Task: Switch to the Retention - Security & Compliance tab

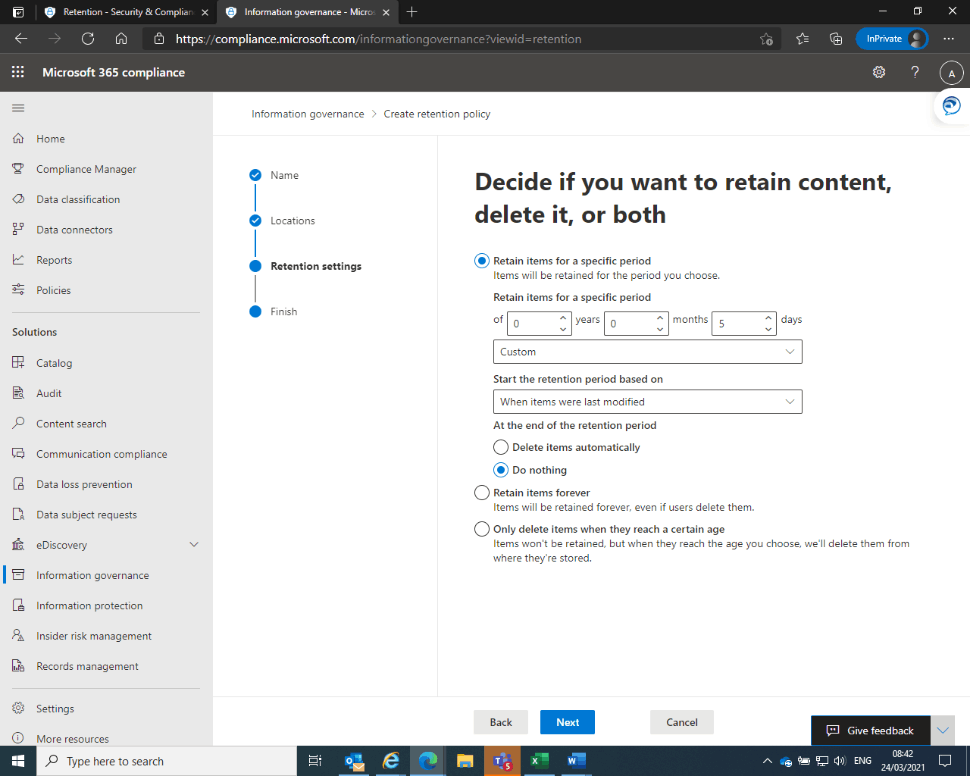Action: pos(128,12)
